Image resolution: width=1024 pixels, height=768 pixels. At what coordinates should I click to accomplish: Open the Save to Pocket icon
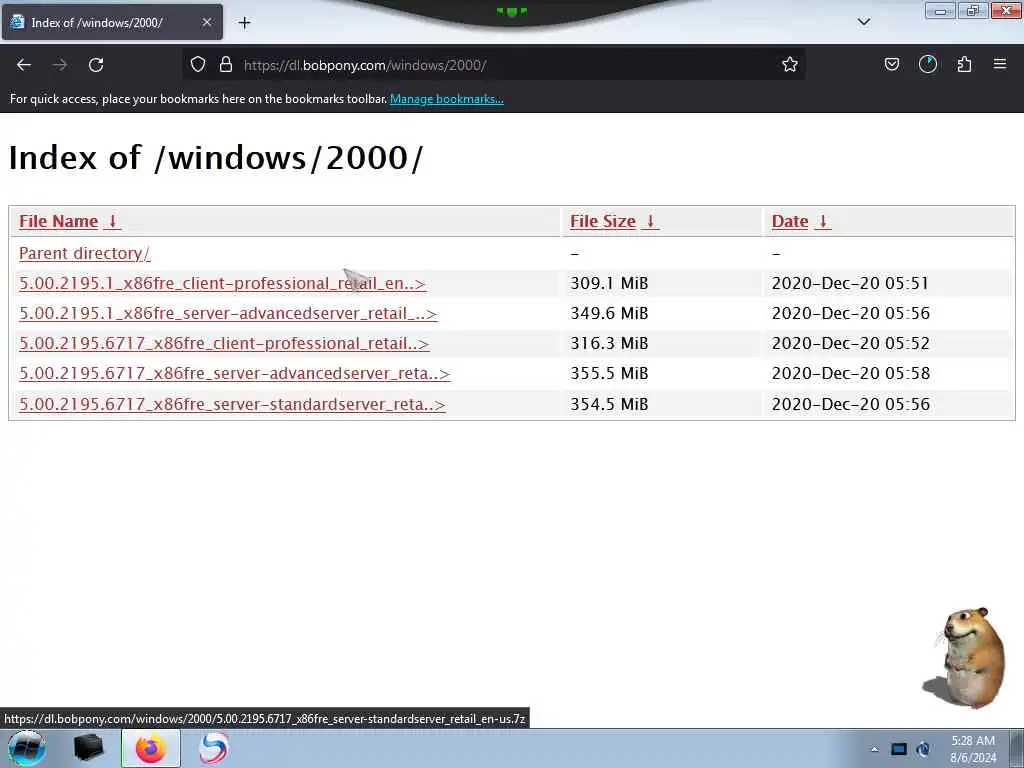point(891,65)
